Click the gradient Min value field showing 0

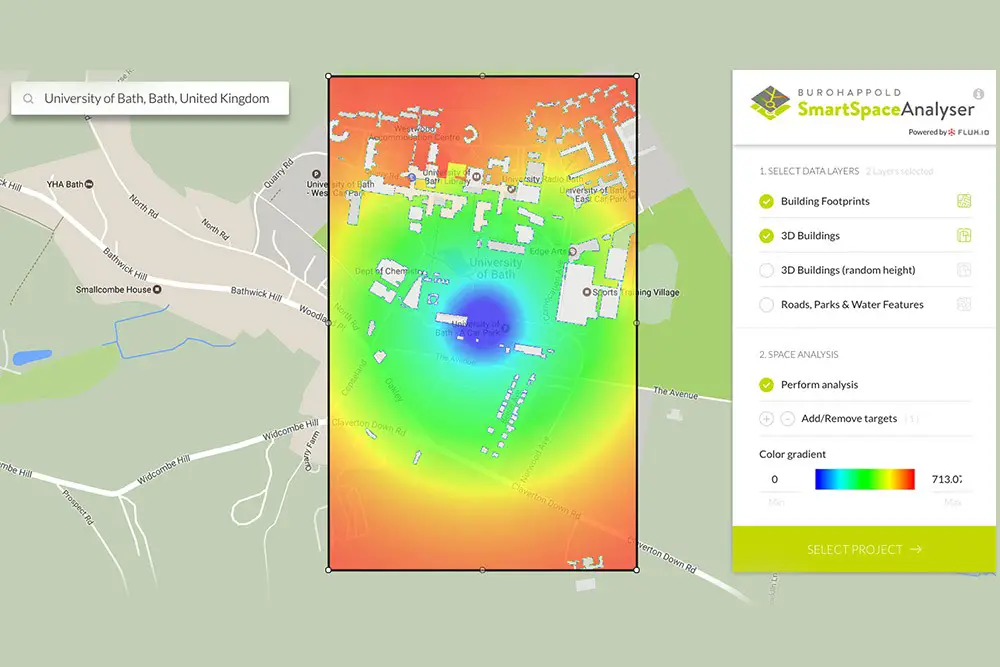(x=779, y=479)
